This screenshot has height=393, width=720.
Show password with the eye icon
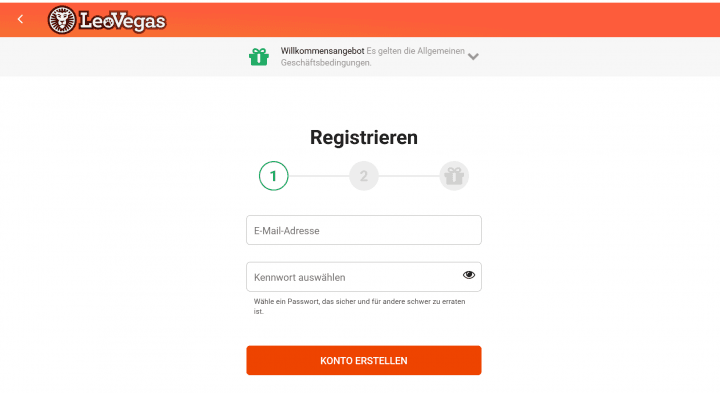pyautogui.click(x=469, y=275)
